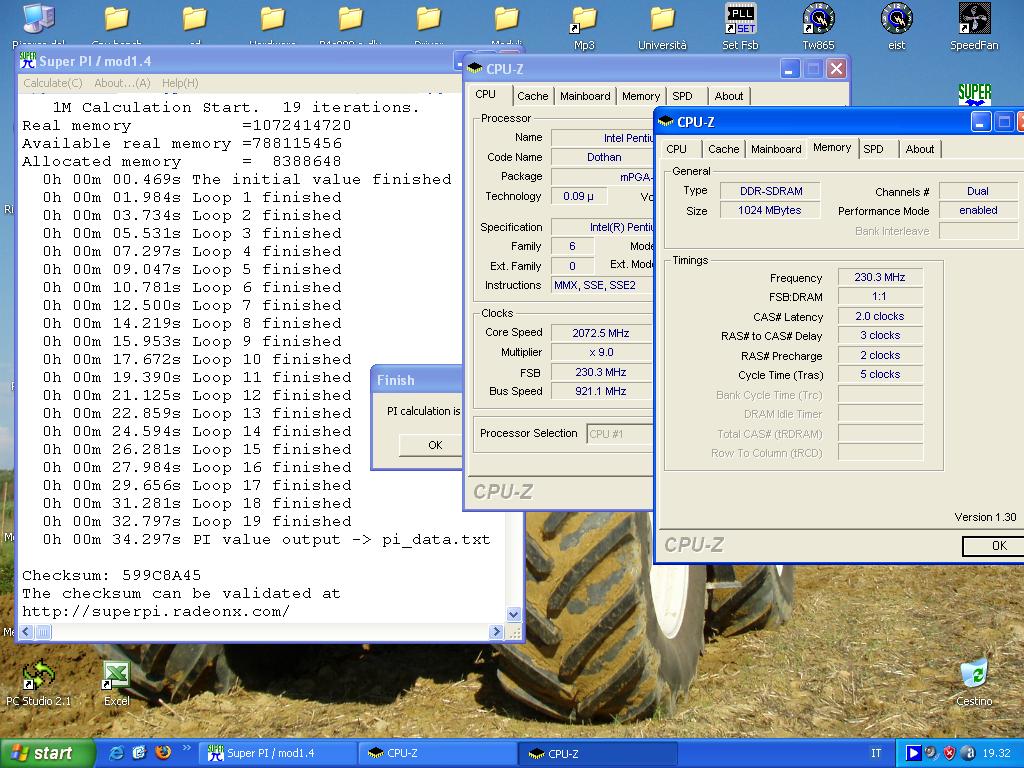Switch to Cache tab in front CPU-Z window

(x=724, y=149)
